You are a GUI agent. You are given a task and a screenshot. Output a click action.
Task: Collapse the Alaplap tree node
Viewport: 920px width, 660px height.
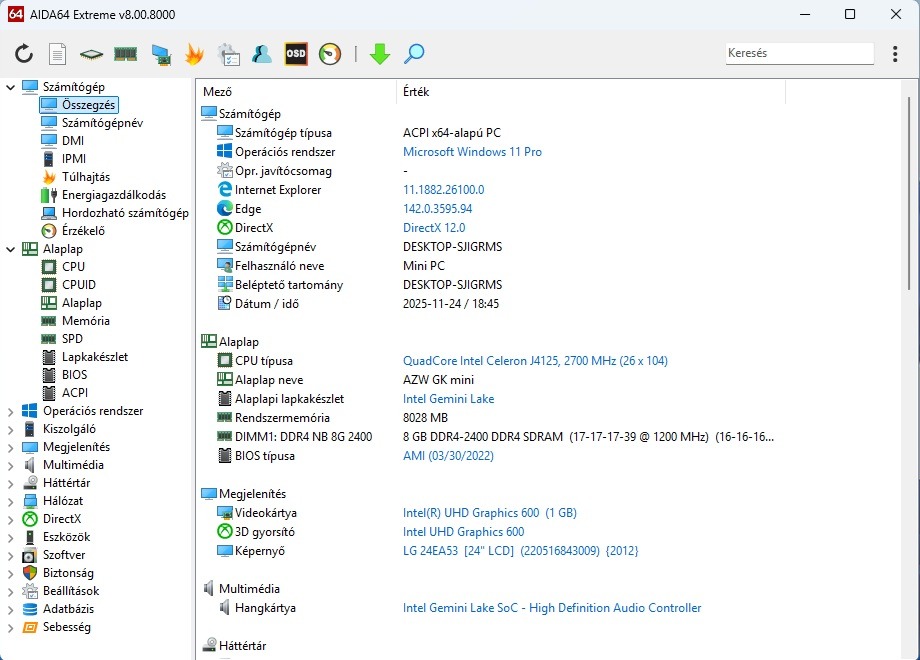tap(11, 249)
